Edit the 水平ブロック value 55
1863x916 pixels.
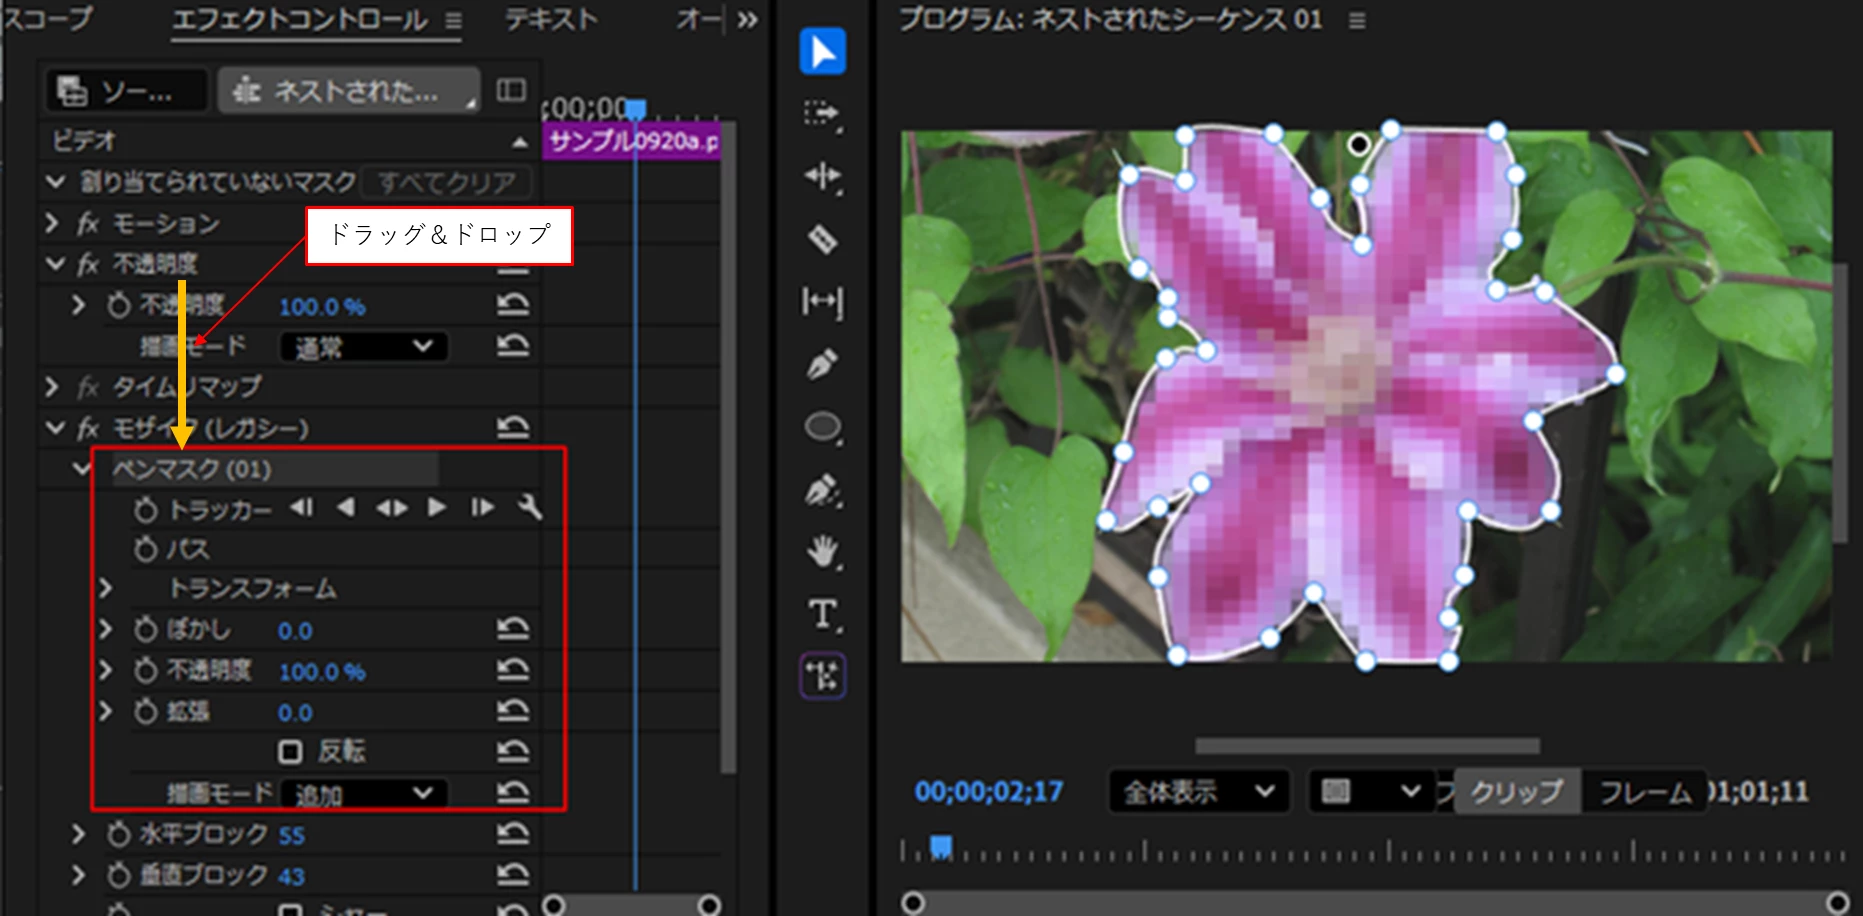click(x=291, y=835)
